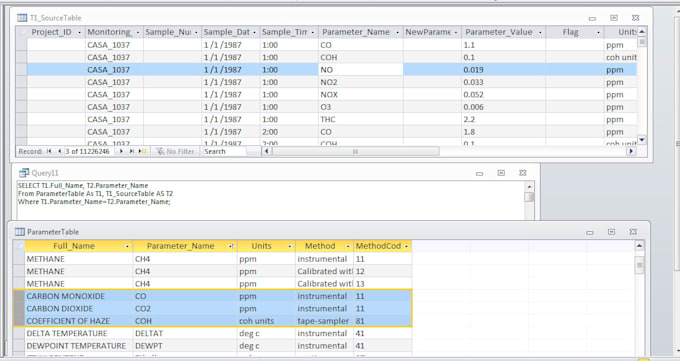Click the DELTA TEMPERATURE cell
This screenshot has width=680, height=361.
[79, 333]
